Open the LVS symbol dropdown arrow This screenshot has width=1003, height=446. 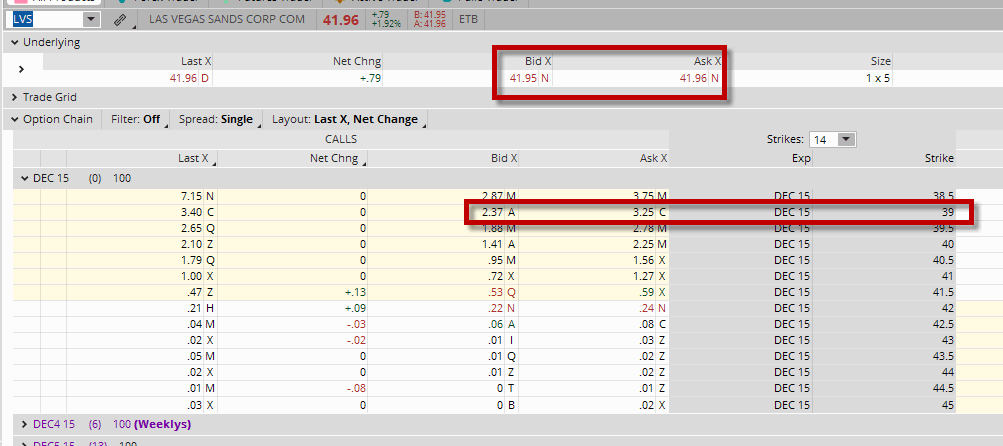(x=91, y=19)
